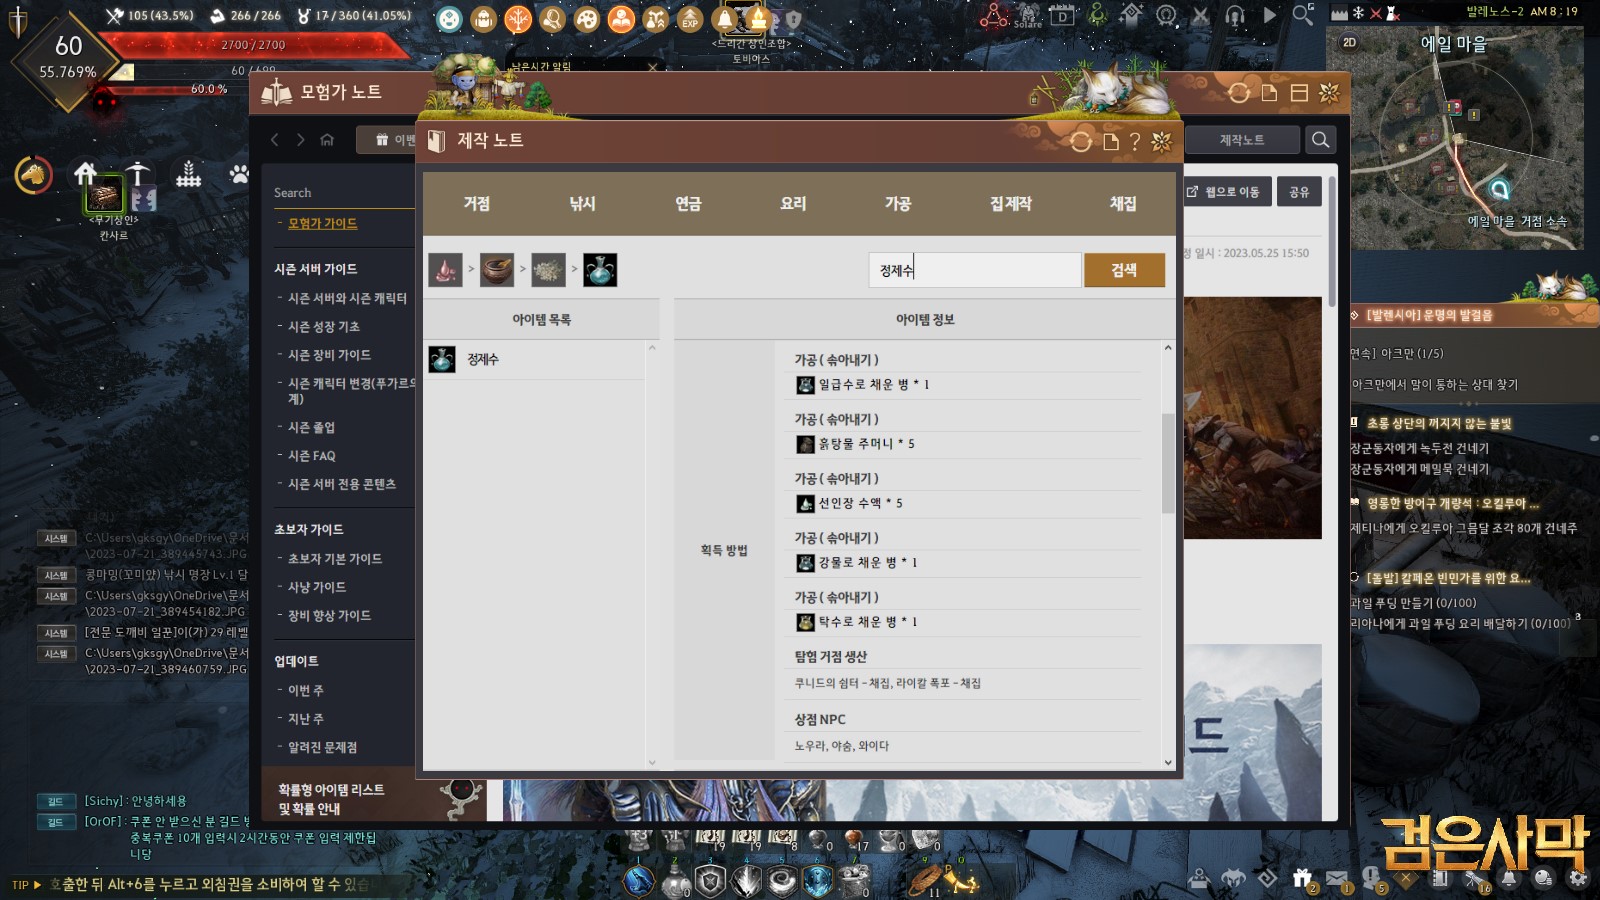Select the mortar bowl icon in breadcrumb
This screenshot has height=900, width=1600.
pyautogui.click(x=497, y=270)
